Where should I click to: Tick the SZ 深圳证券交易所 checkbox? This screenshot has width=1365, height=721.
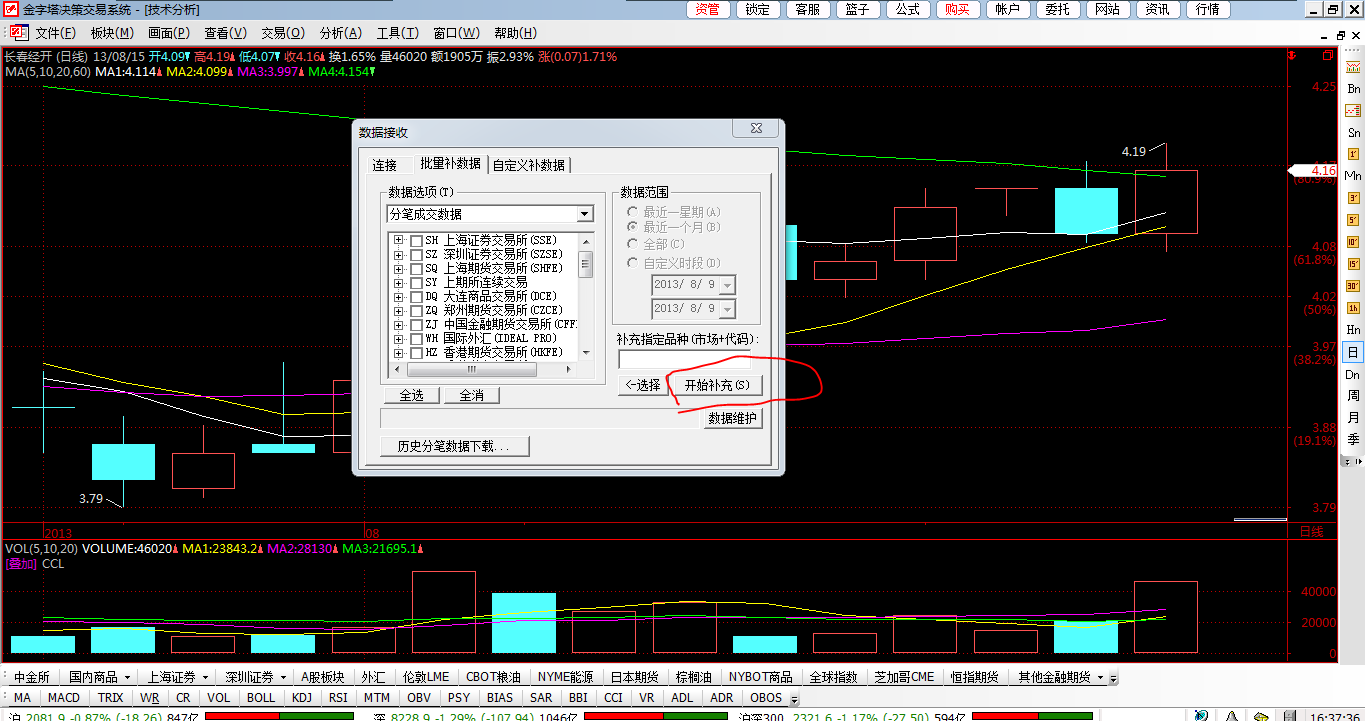click(416, 255)
